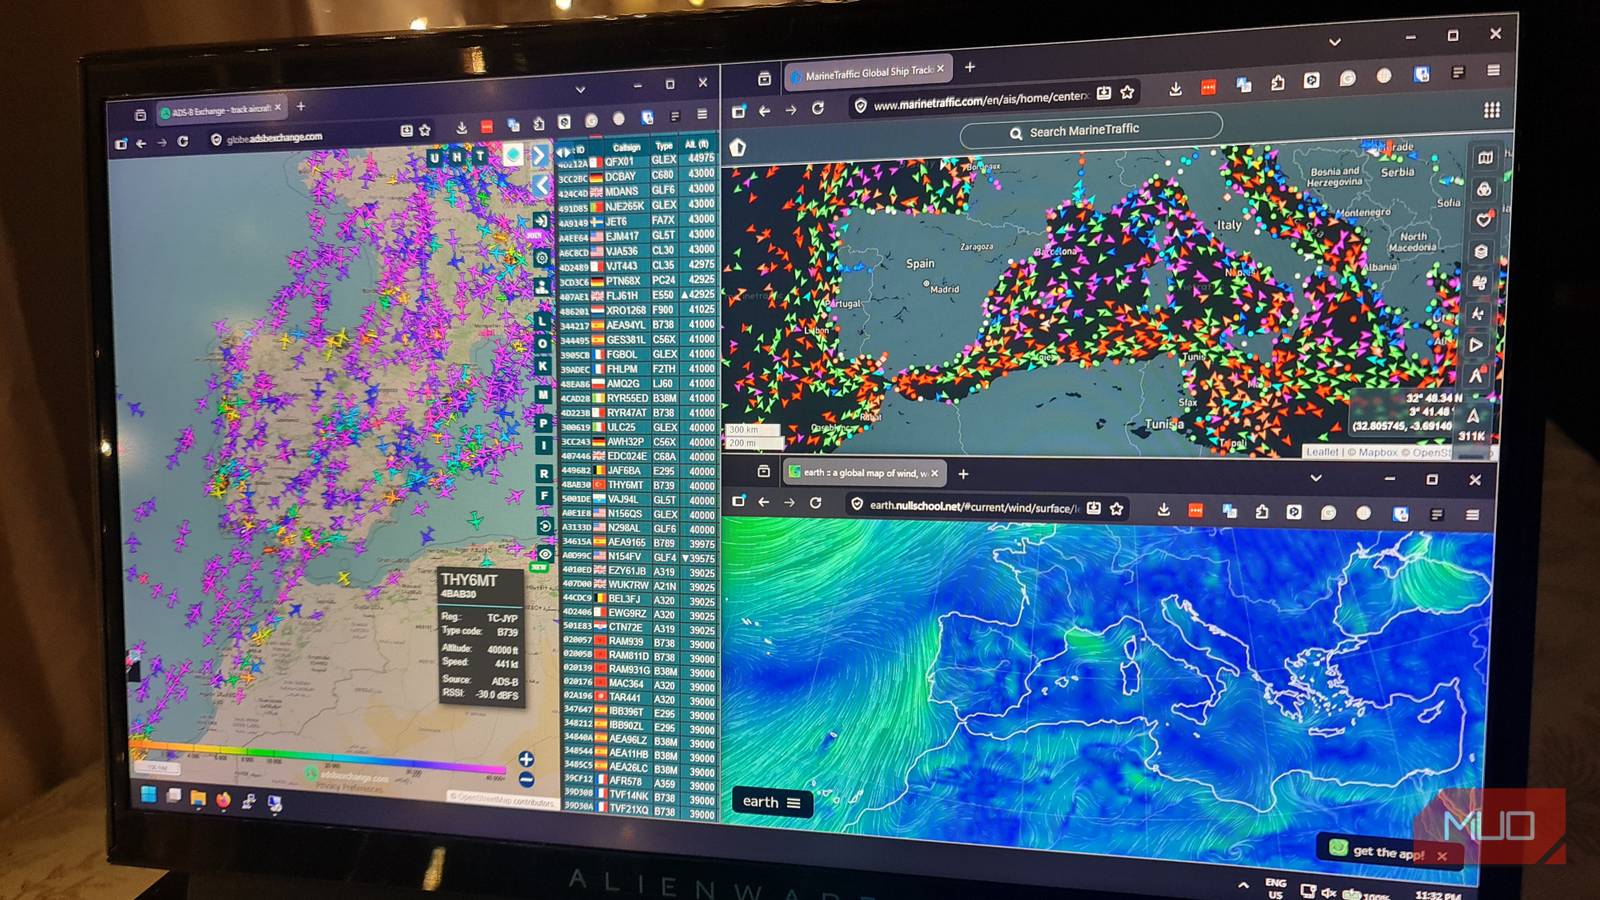Select the MAC364 aircraft row
Image resolution: width=1600 pixels, height=900 pixels.
pyautogui.click(x=640, y=684)
